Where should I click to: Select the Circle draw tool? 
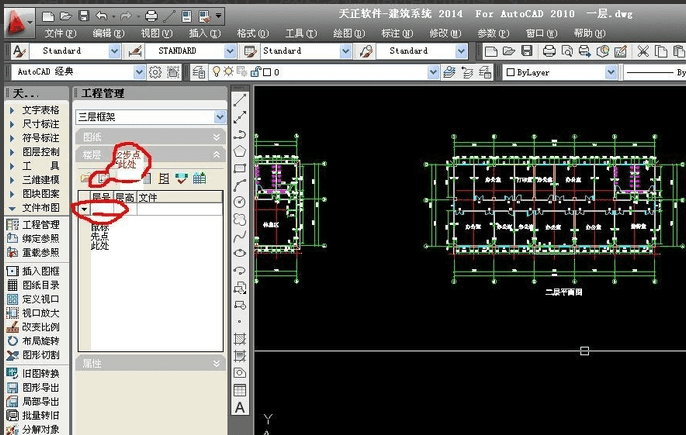coord(240,202)
